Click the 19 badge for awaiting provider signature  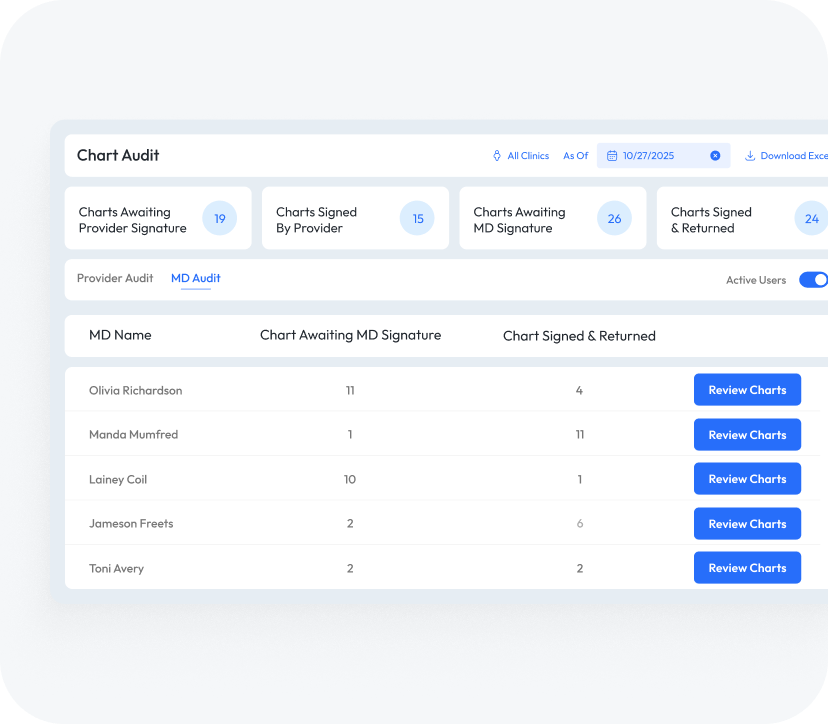(219, 219)
